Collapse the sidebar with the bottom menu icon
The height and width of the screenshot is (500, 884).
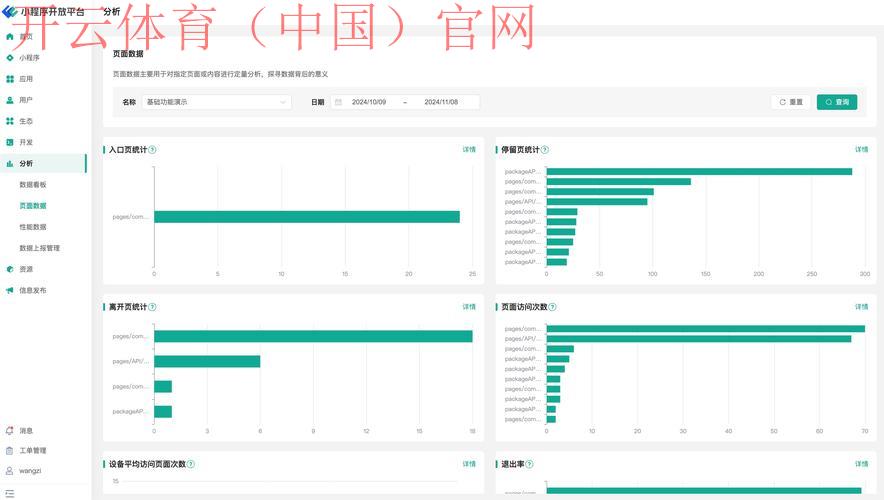click(x=10, y=493)
